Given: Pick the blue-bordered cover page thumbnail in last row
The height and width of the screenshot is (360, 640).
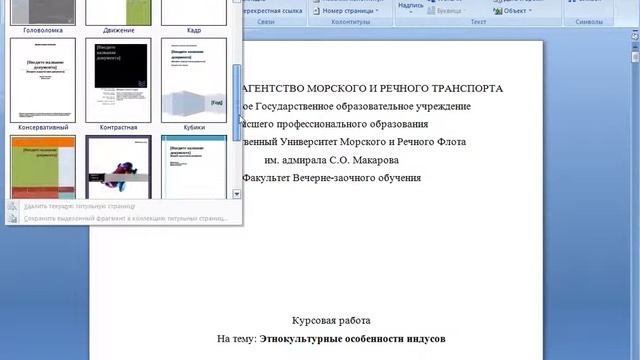Looking at the screenshot, I should point(194,167).
